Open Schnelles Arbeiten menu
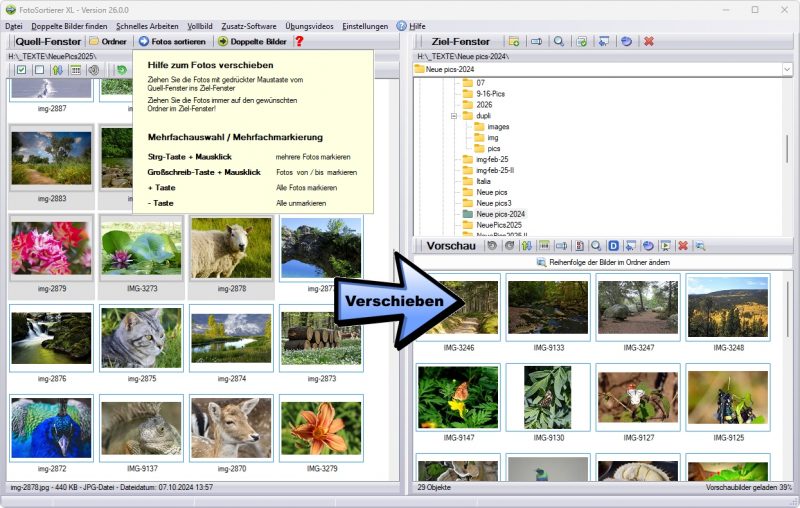The width and height of the screenshot is (800, 508). 147,26
